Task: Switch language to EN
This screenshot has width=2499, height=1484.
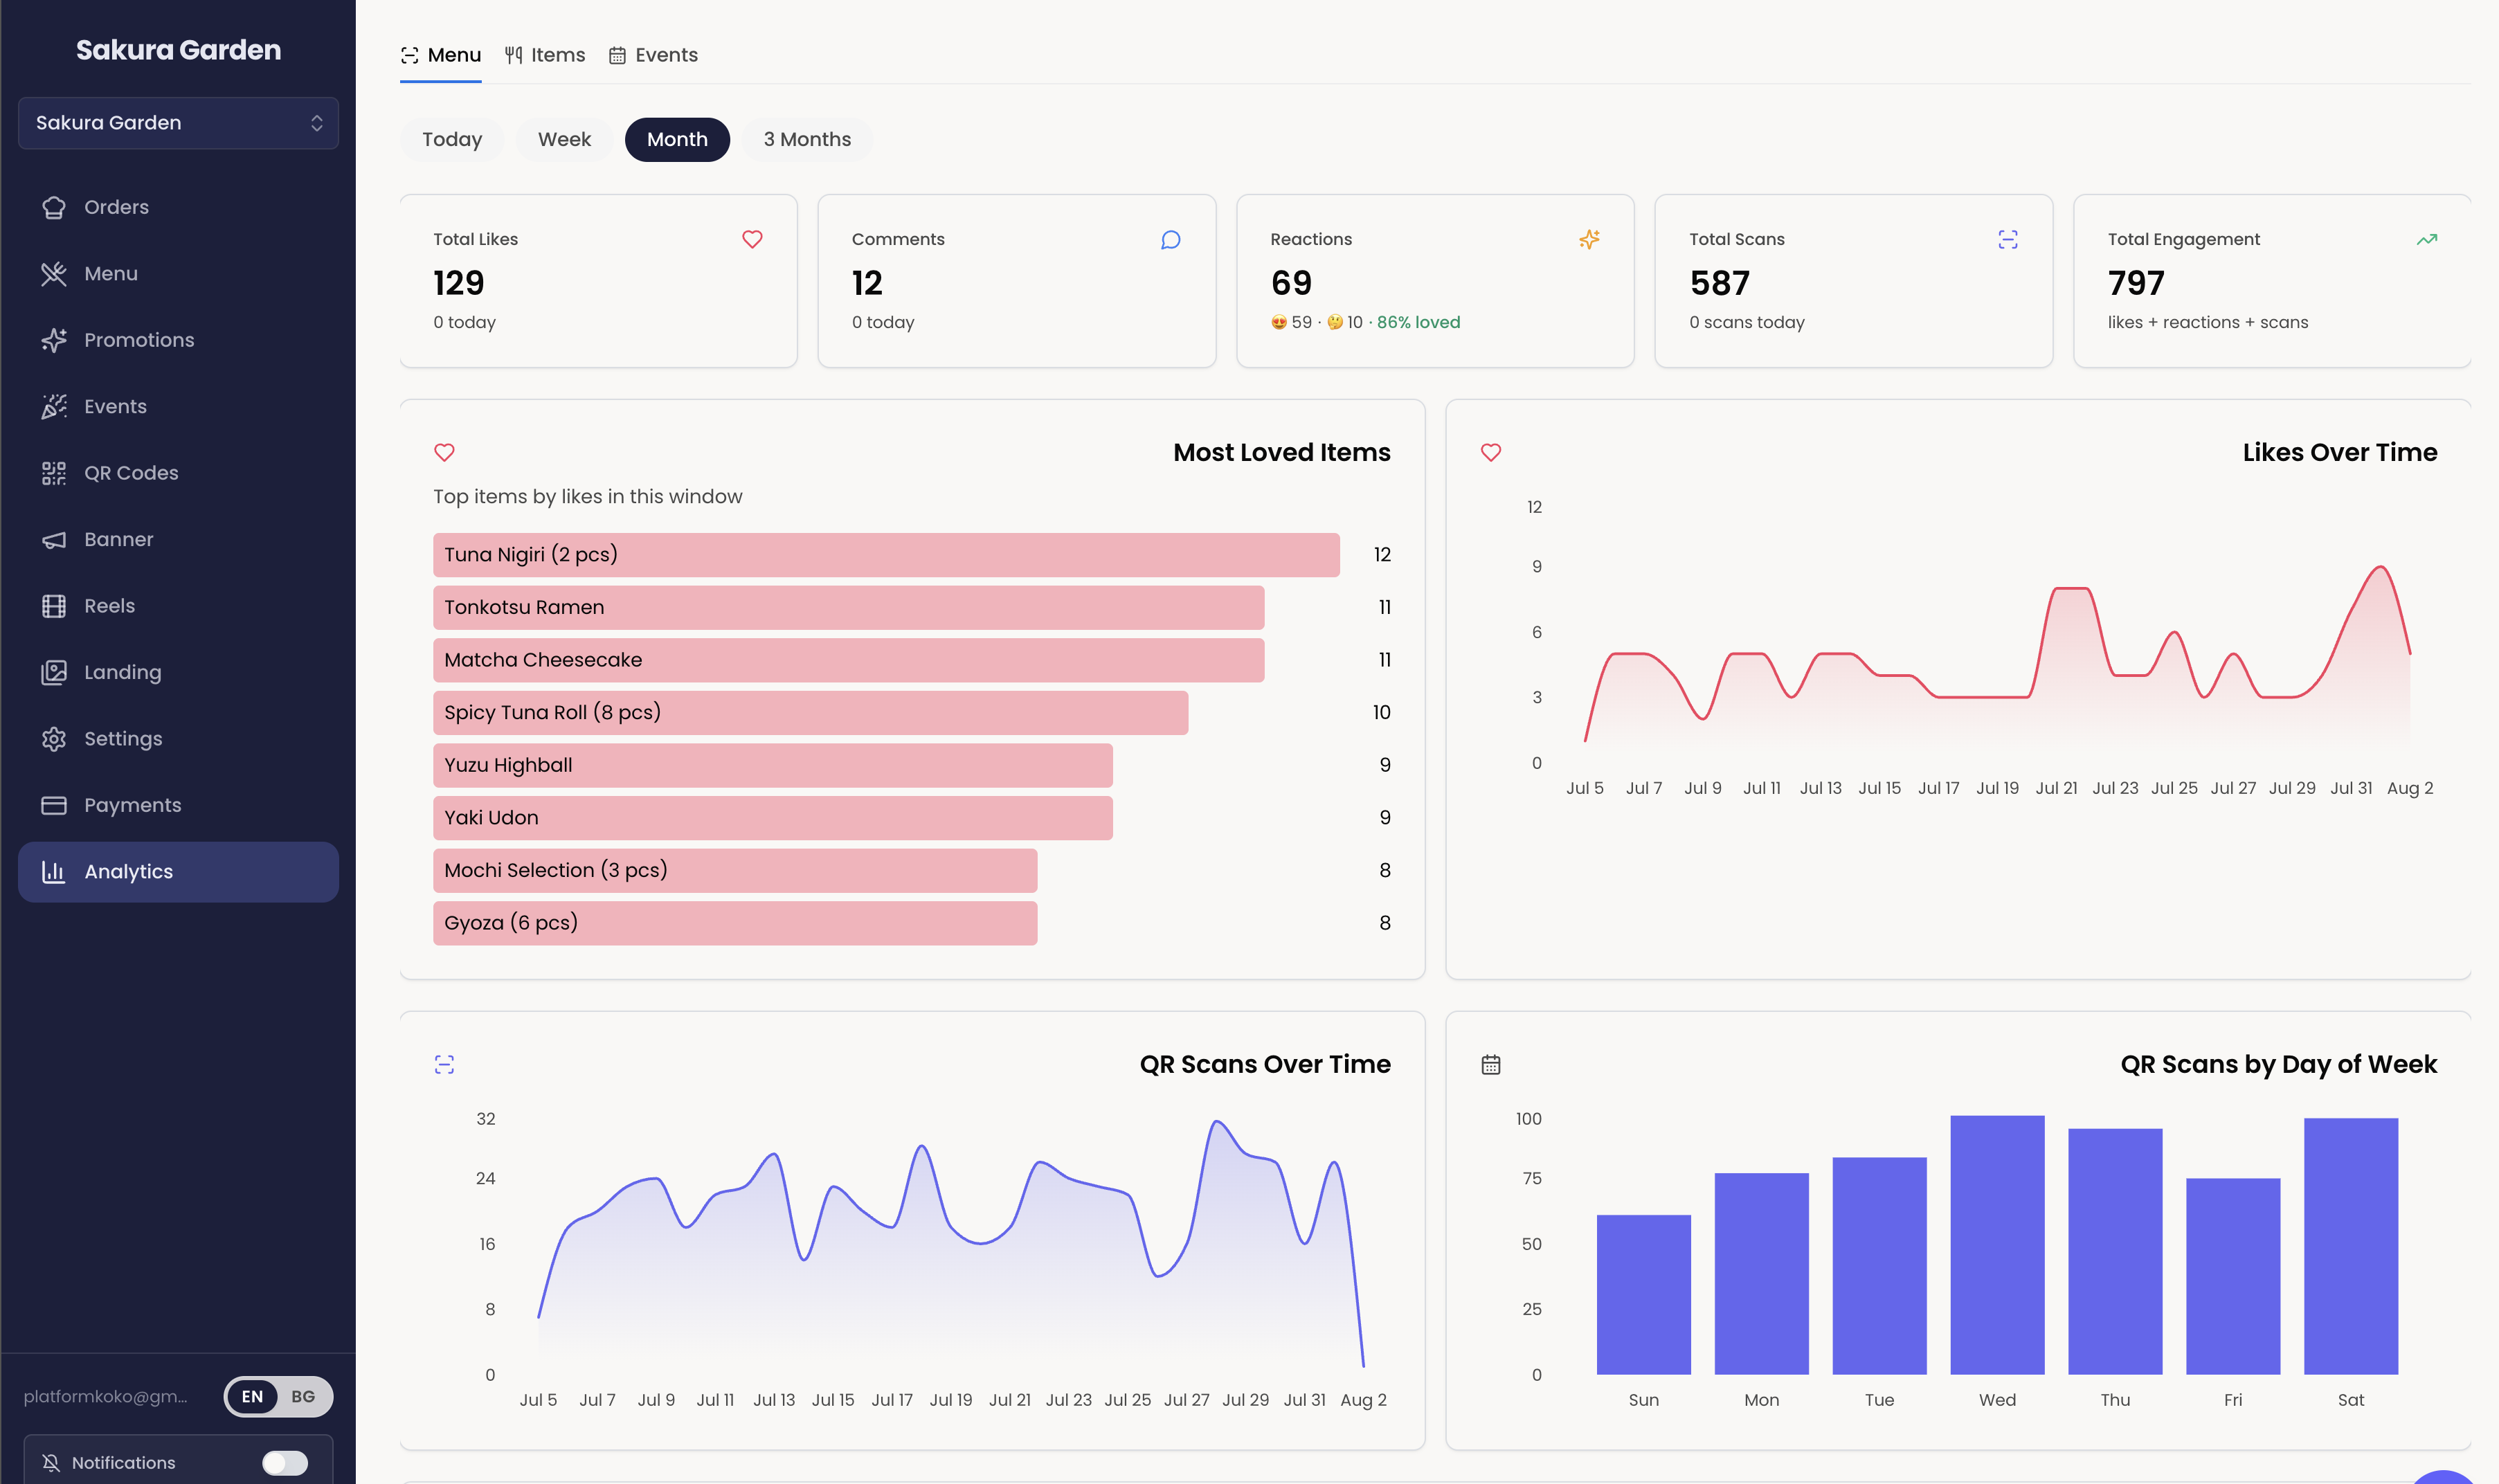Action: [252, 1397]
